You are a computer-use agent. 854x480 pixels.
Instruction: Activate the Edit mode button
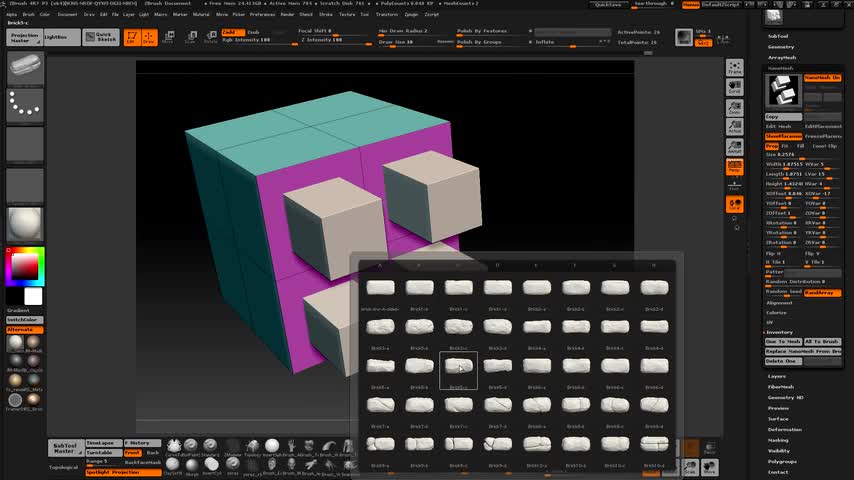131,38
